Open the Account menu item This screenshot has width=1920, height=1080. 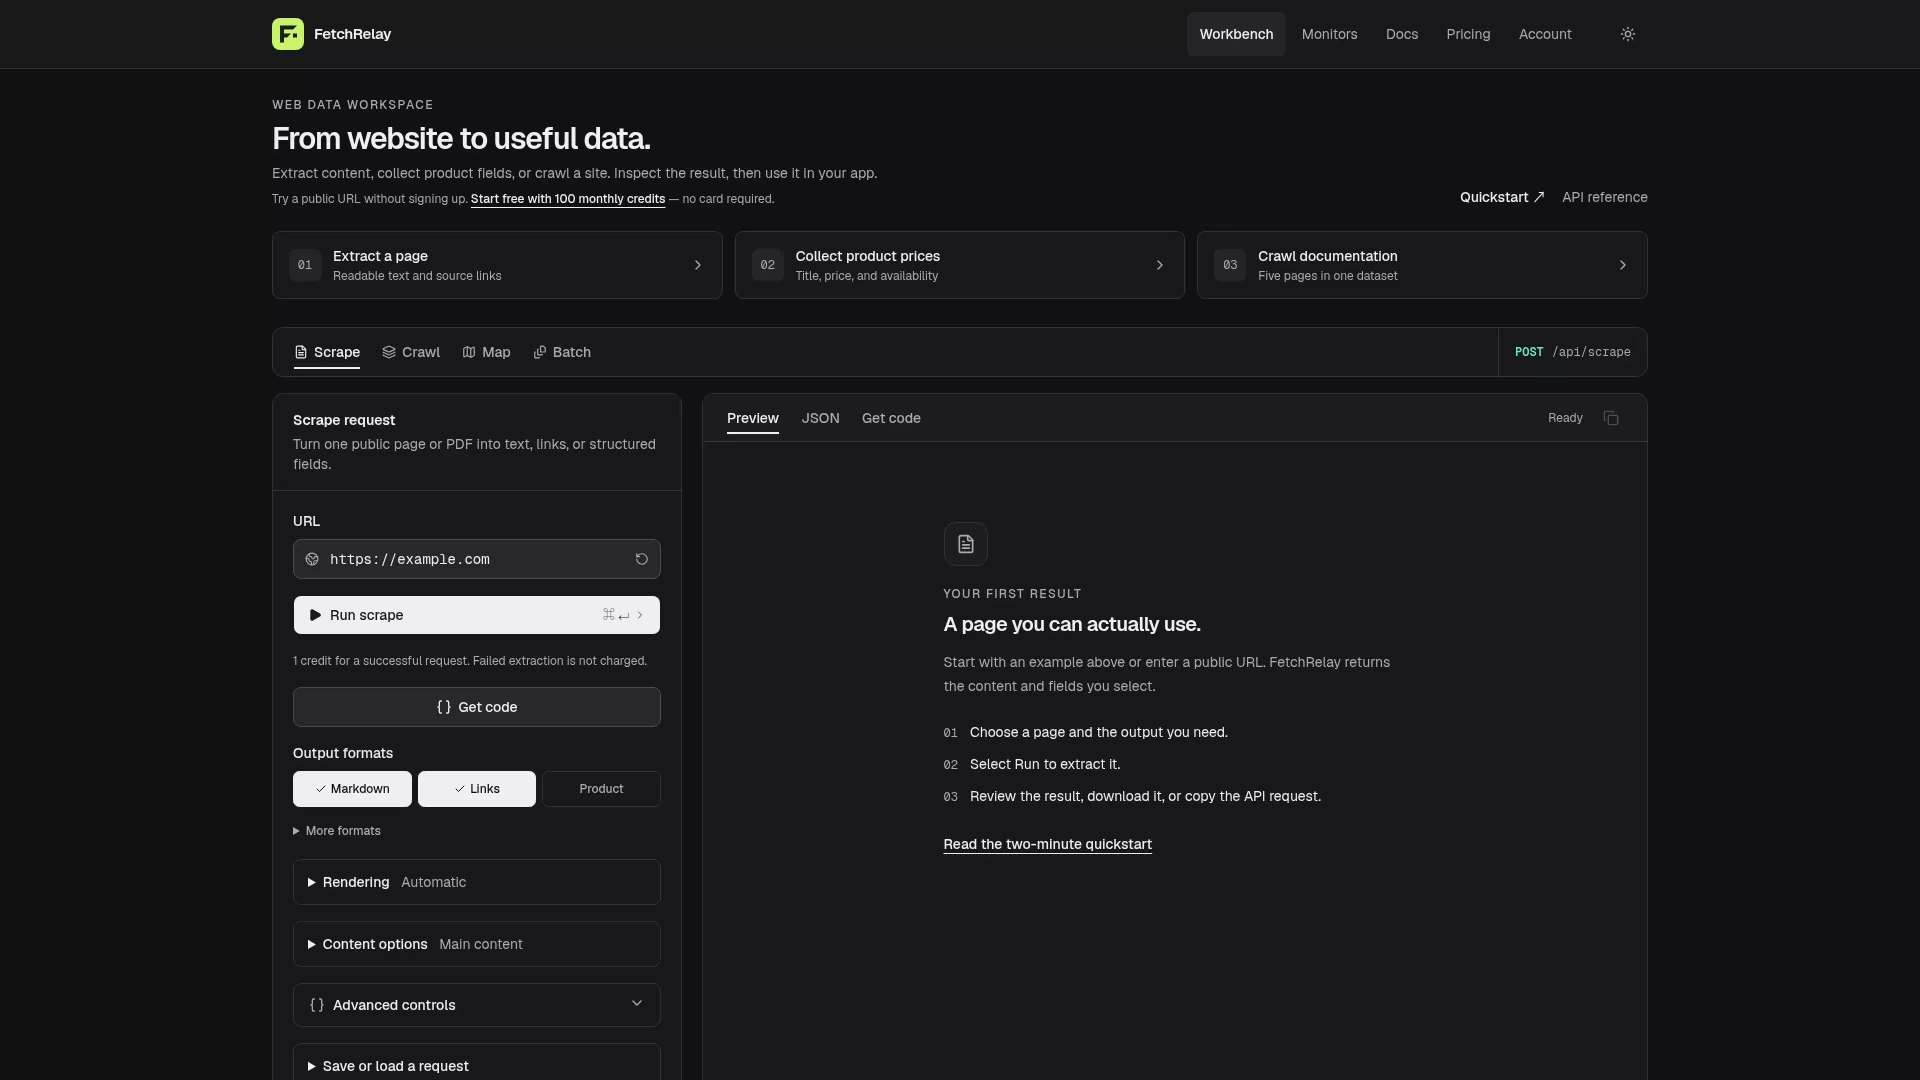pyautogui.click(x=1545, y=34)
